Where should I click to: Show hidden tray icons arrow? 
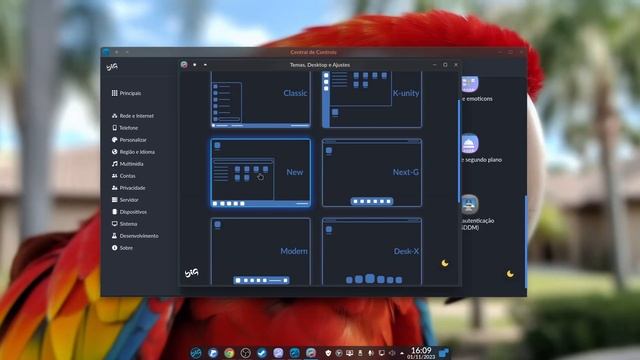coord(402,353)
